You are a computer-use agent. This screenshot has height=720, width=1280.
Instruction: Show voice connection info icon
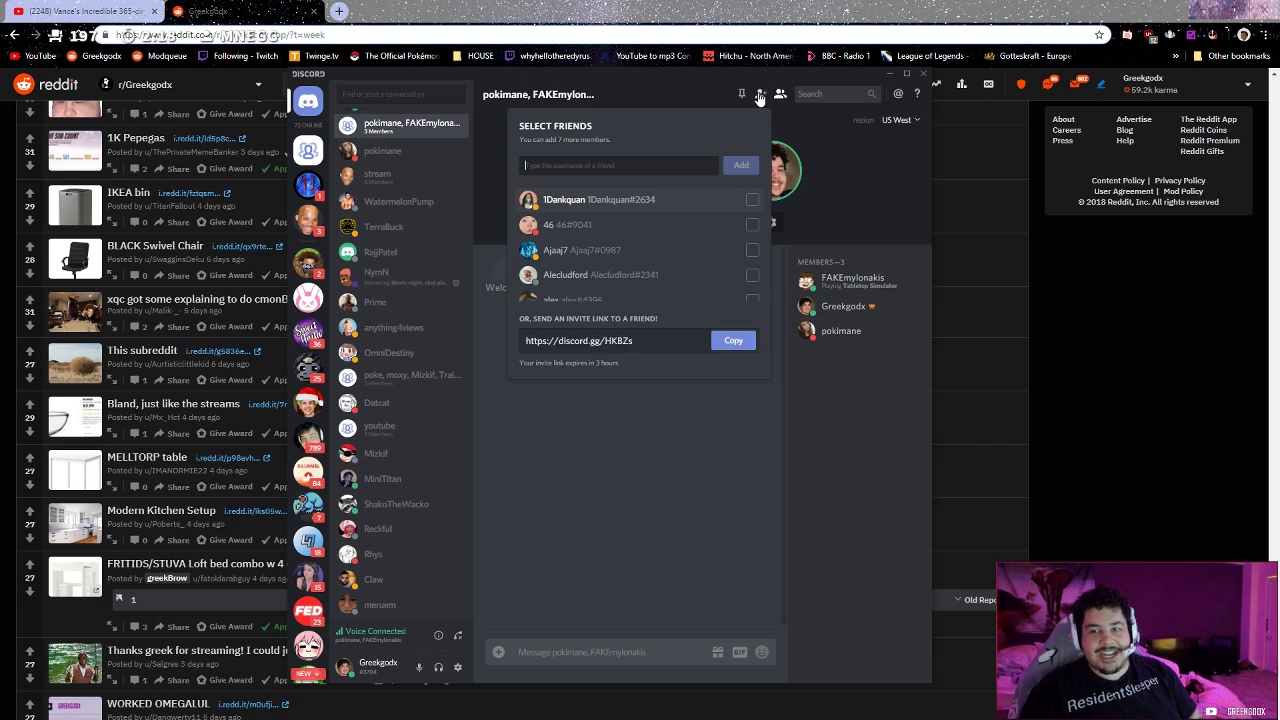pyautogui.click(x=438, y=635)
